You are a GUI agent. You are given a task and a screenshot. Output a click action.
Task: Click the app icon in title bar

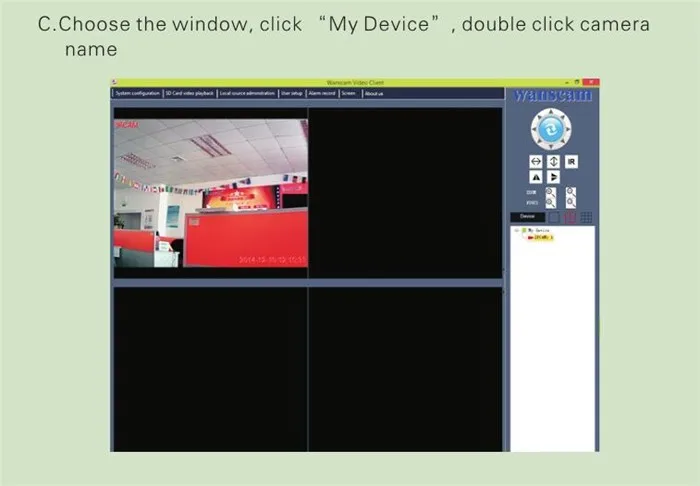tap(114, 82)
